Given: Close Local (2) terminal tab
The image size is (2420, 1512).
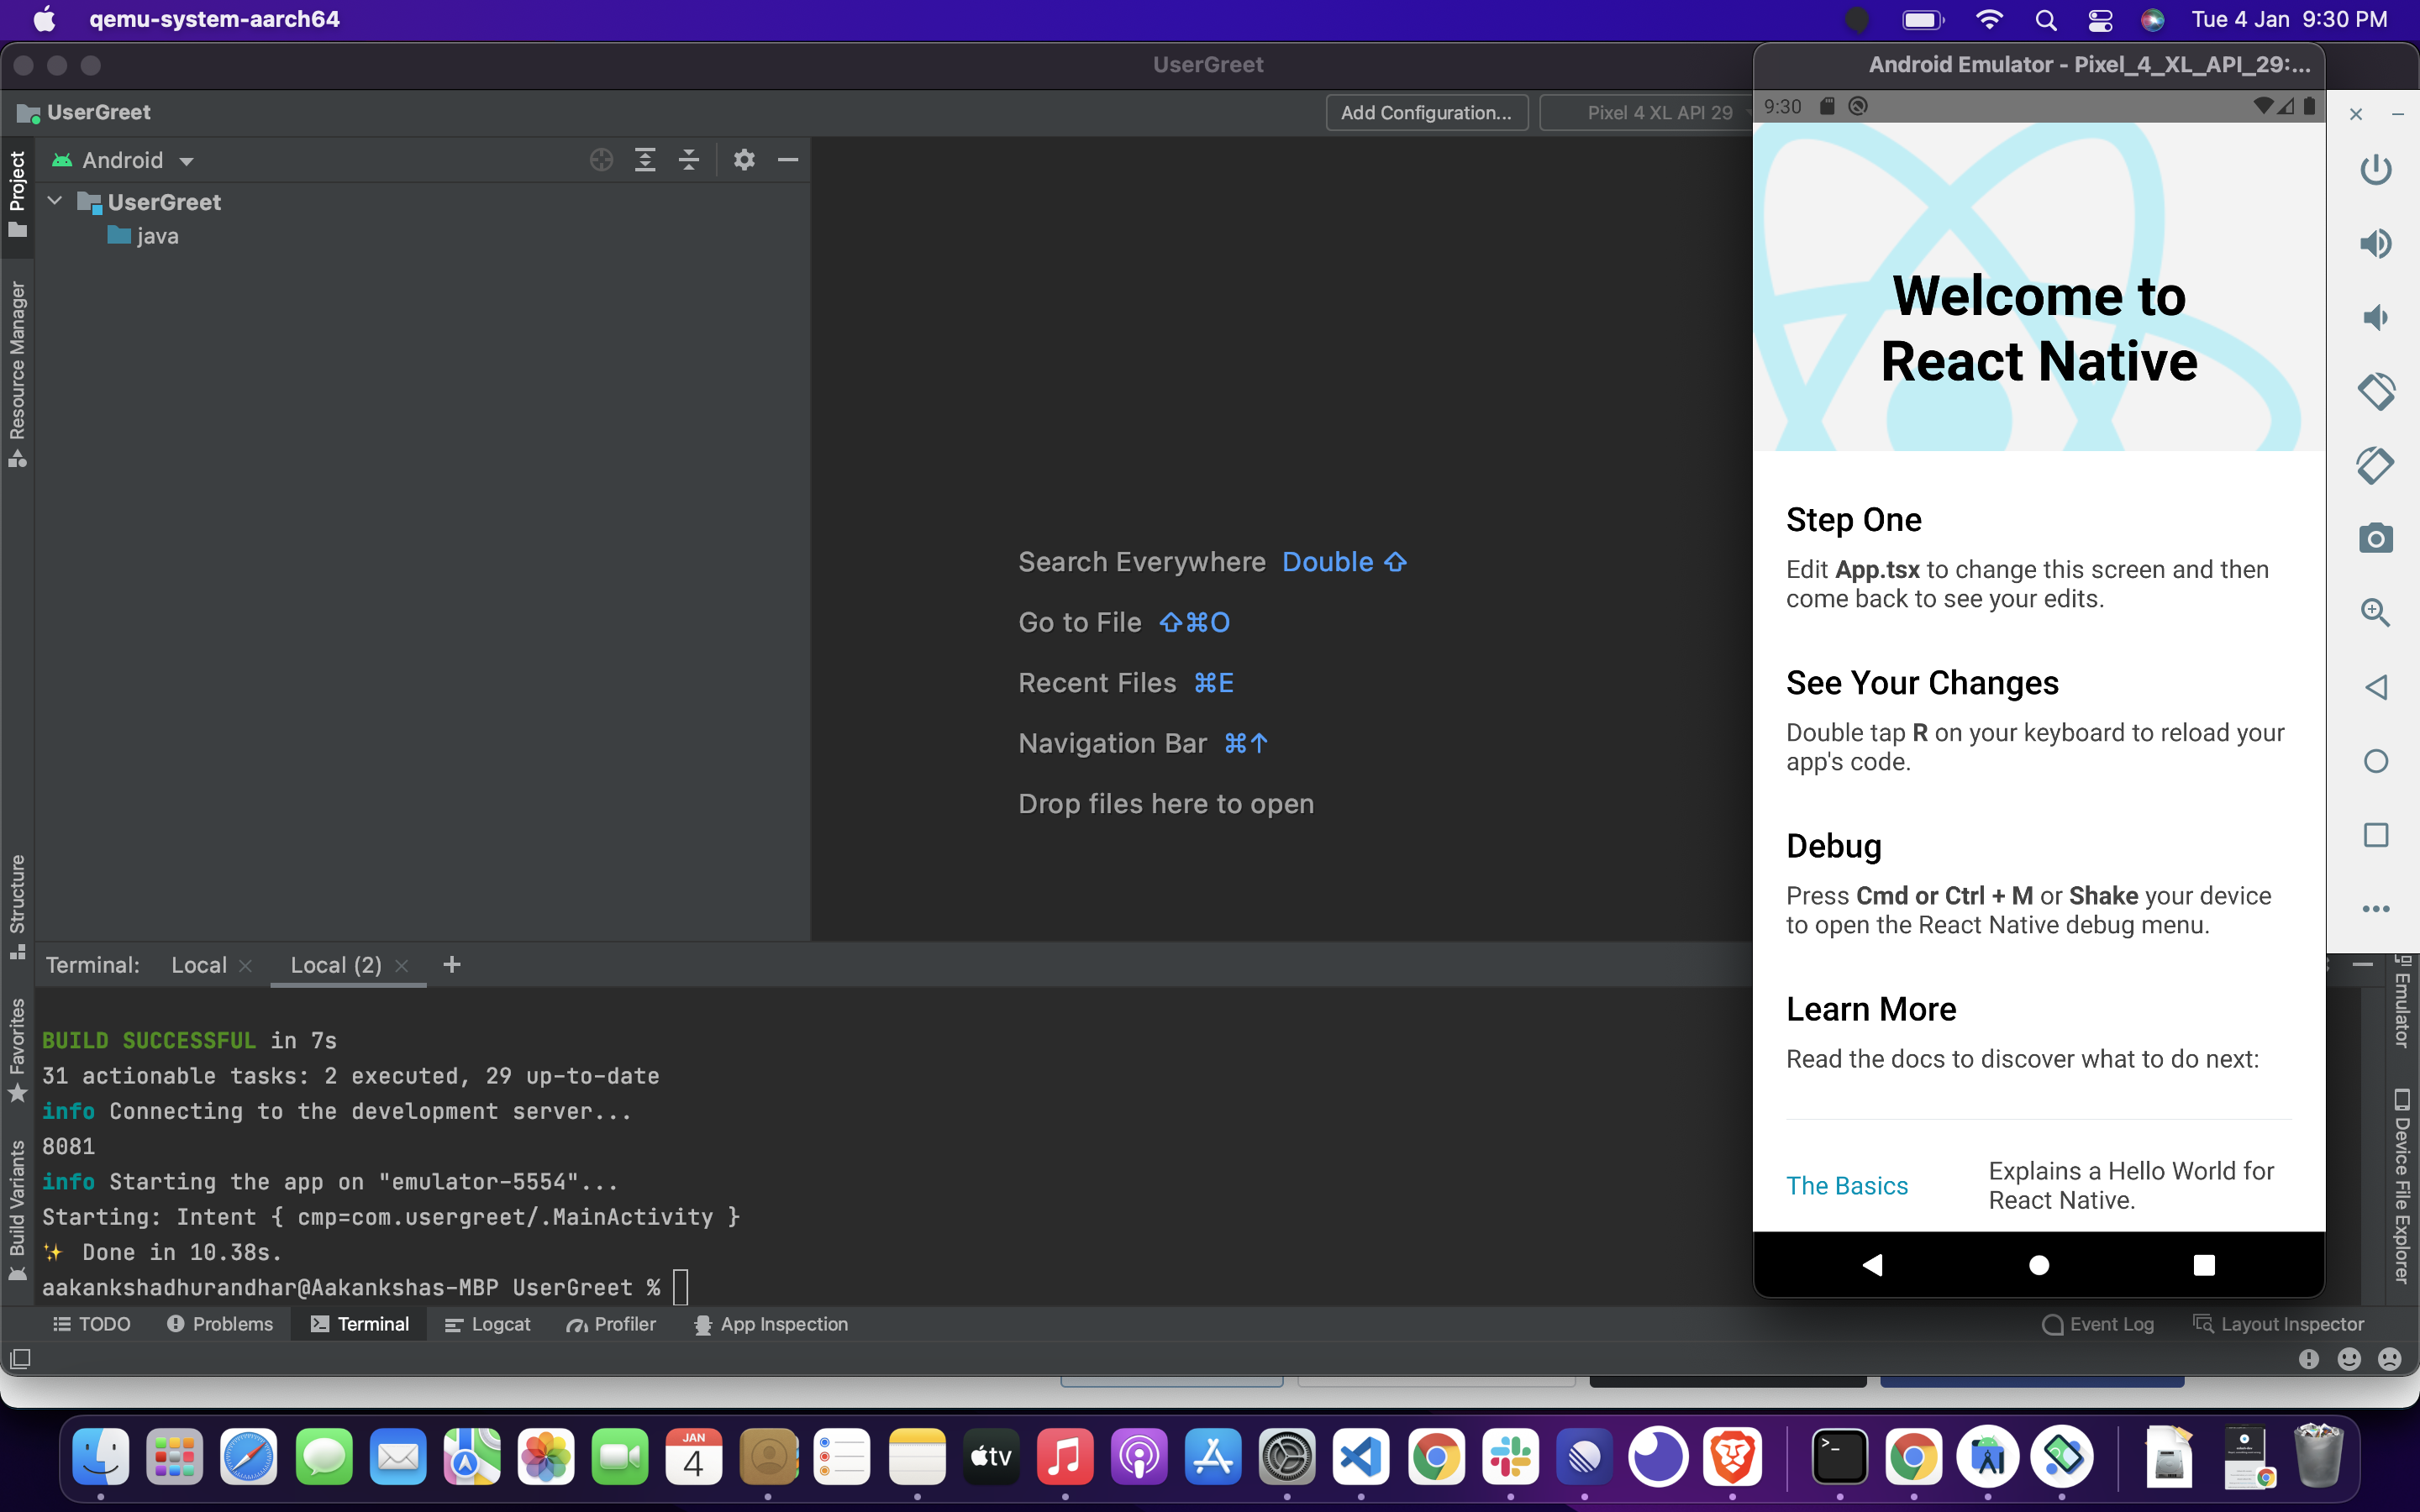Looking at the screenshot, I should tap(402, 966).
